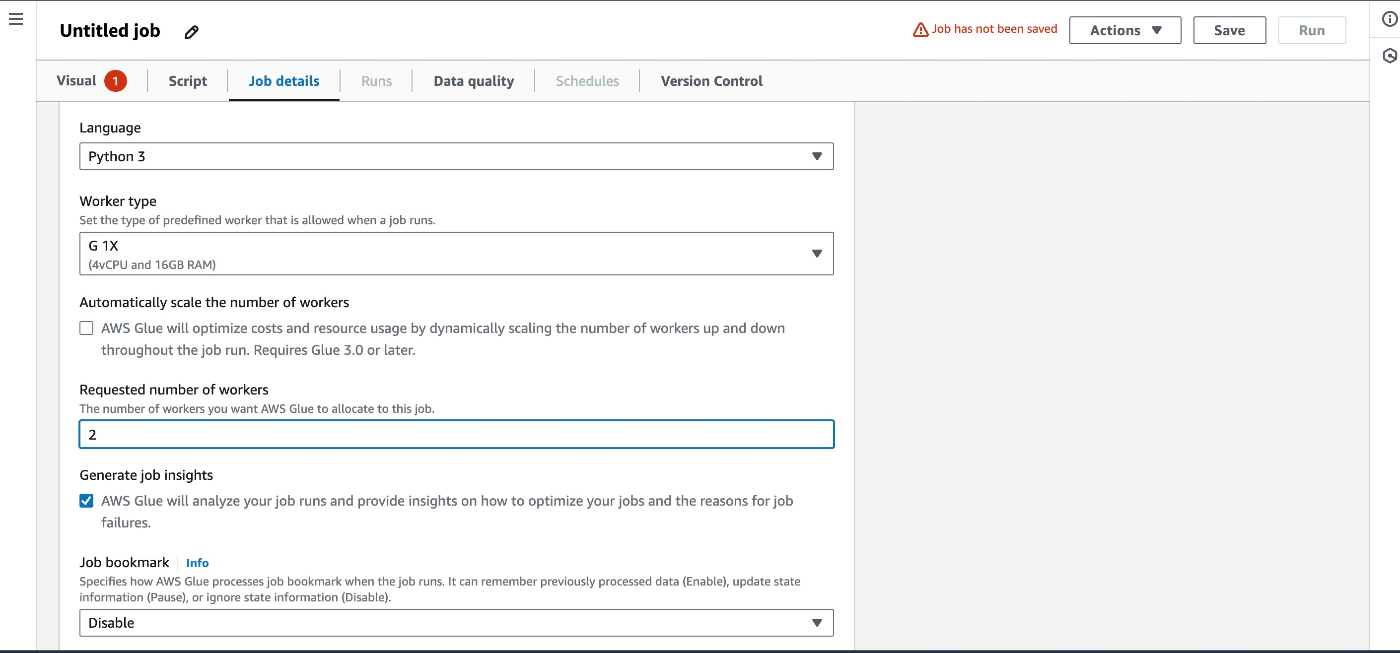Open the hamburger navigation menu

(15, 20)
